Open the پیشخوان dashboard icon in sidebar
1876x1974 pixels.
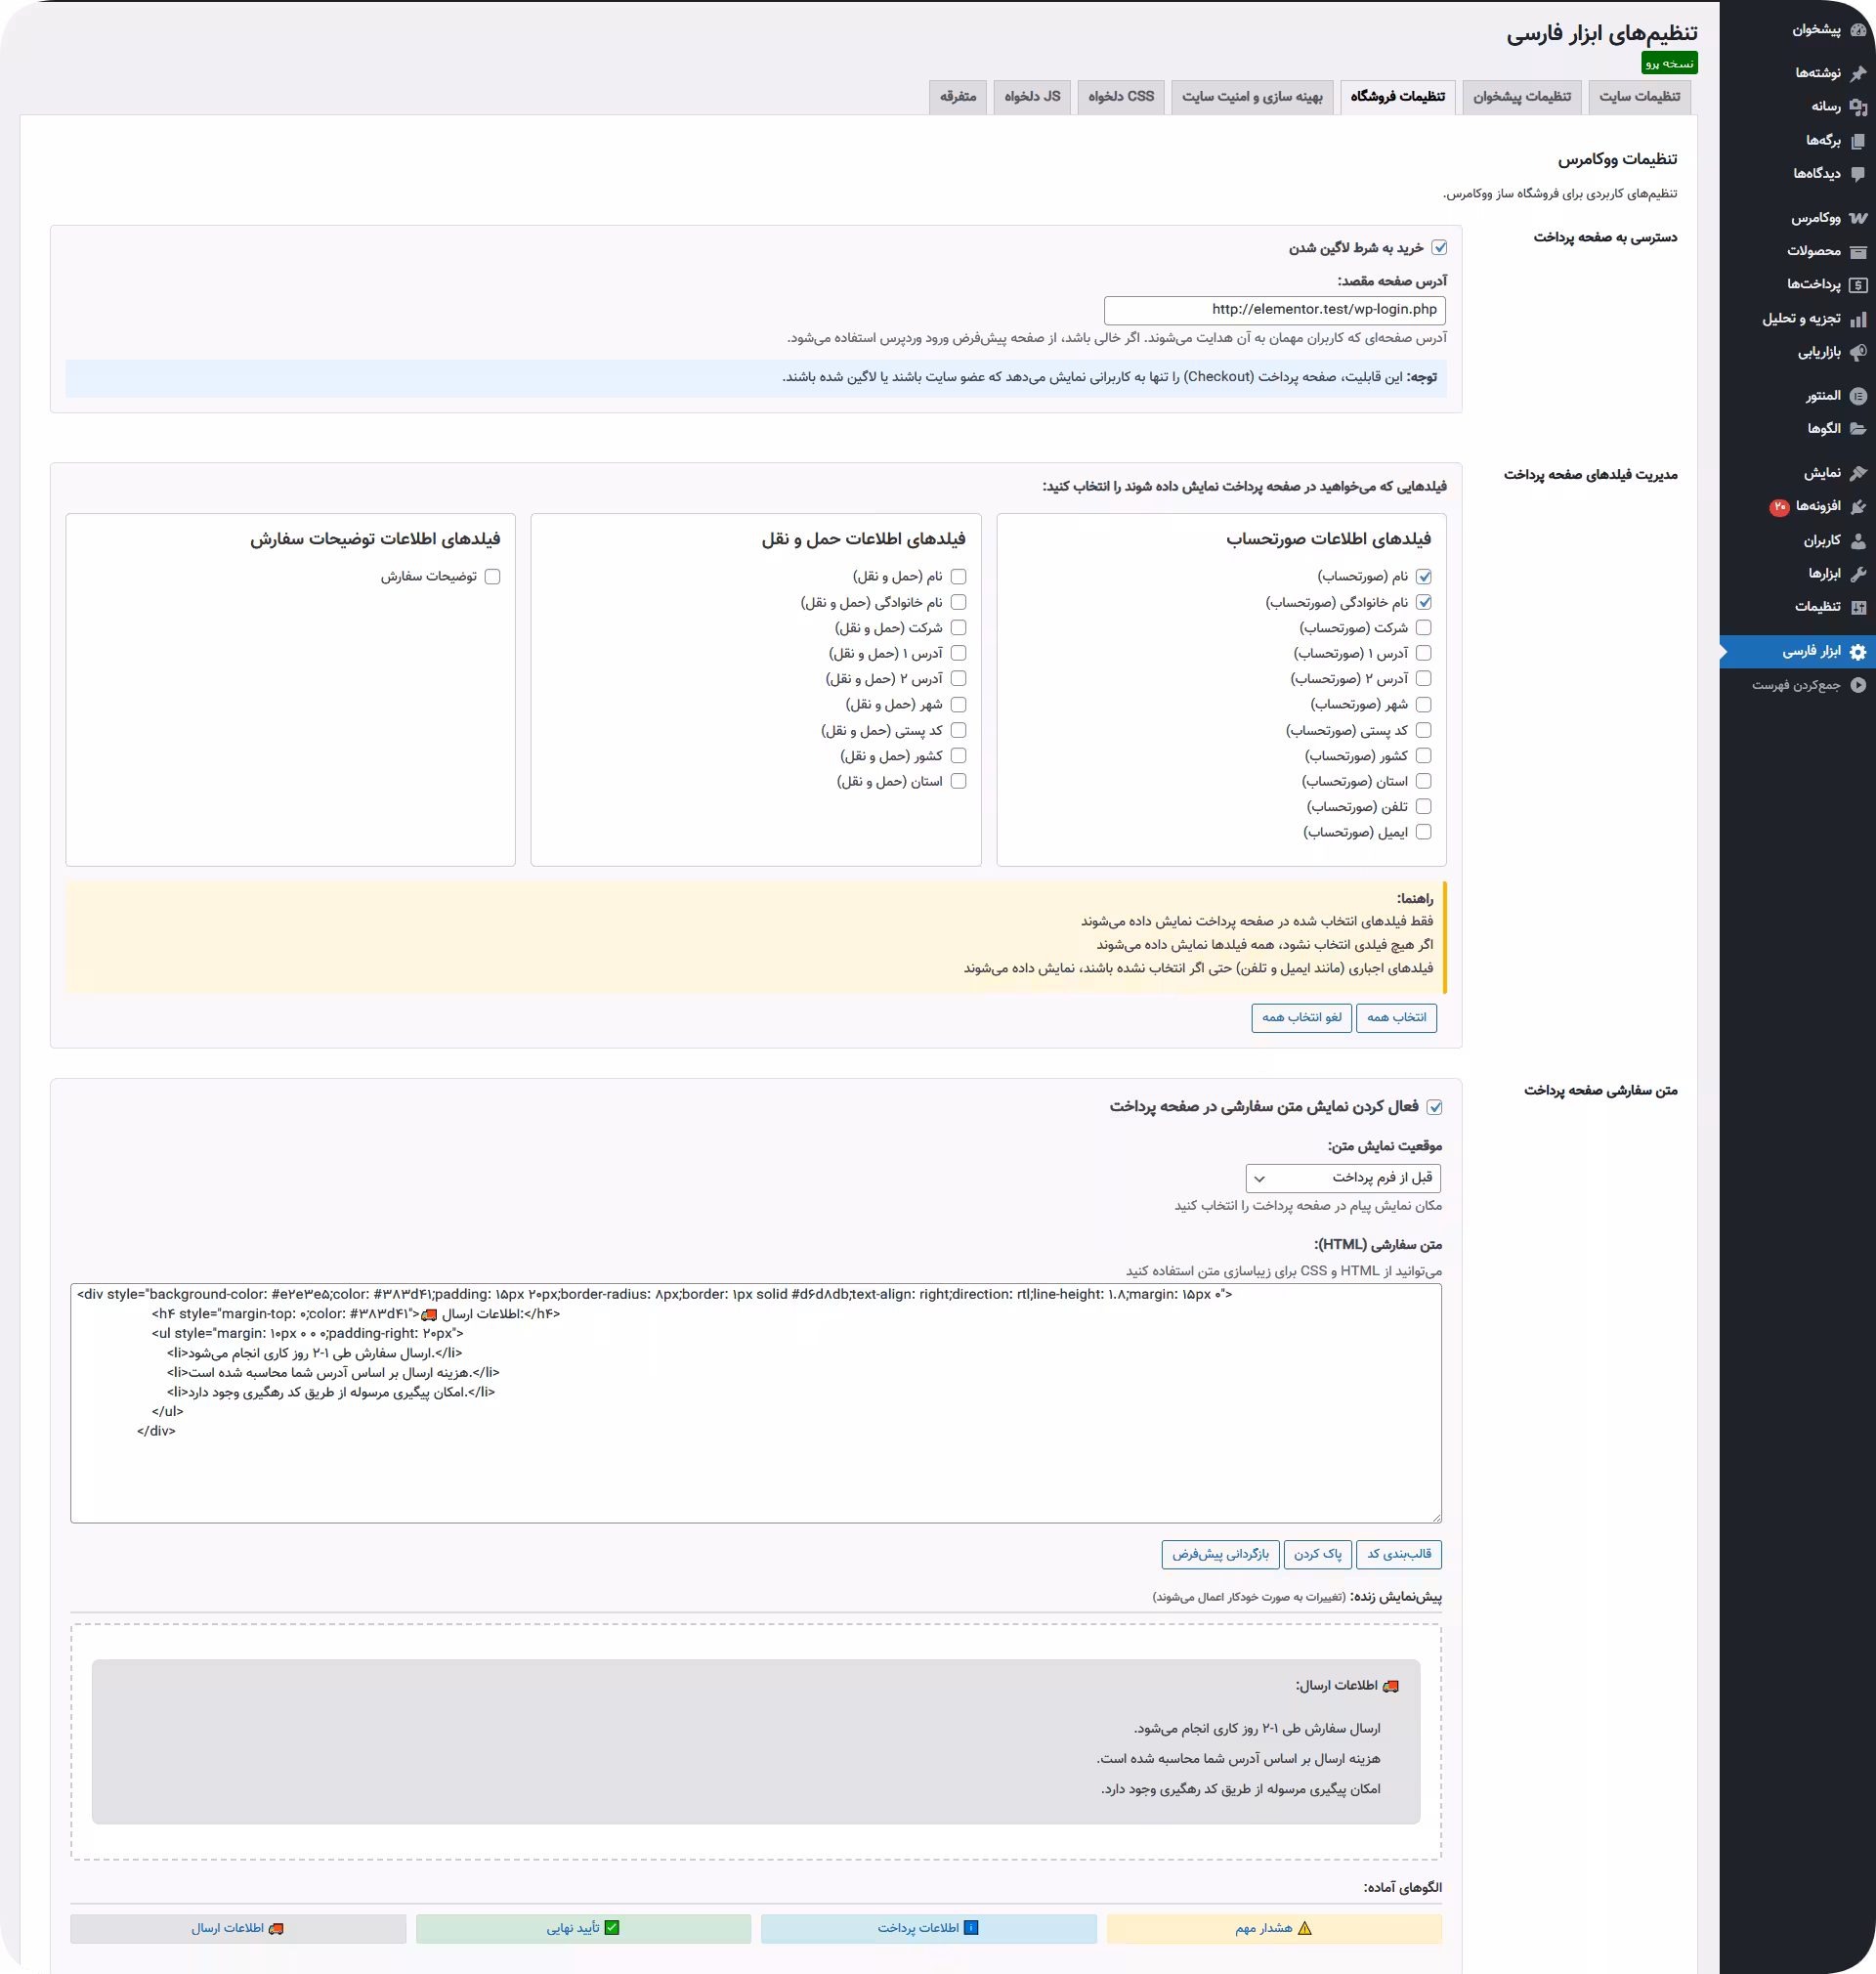coord(1858,30)
